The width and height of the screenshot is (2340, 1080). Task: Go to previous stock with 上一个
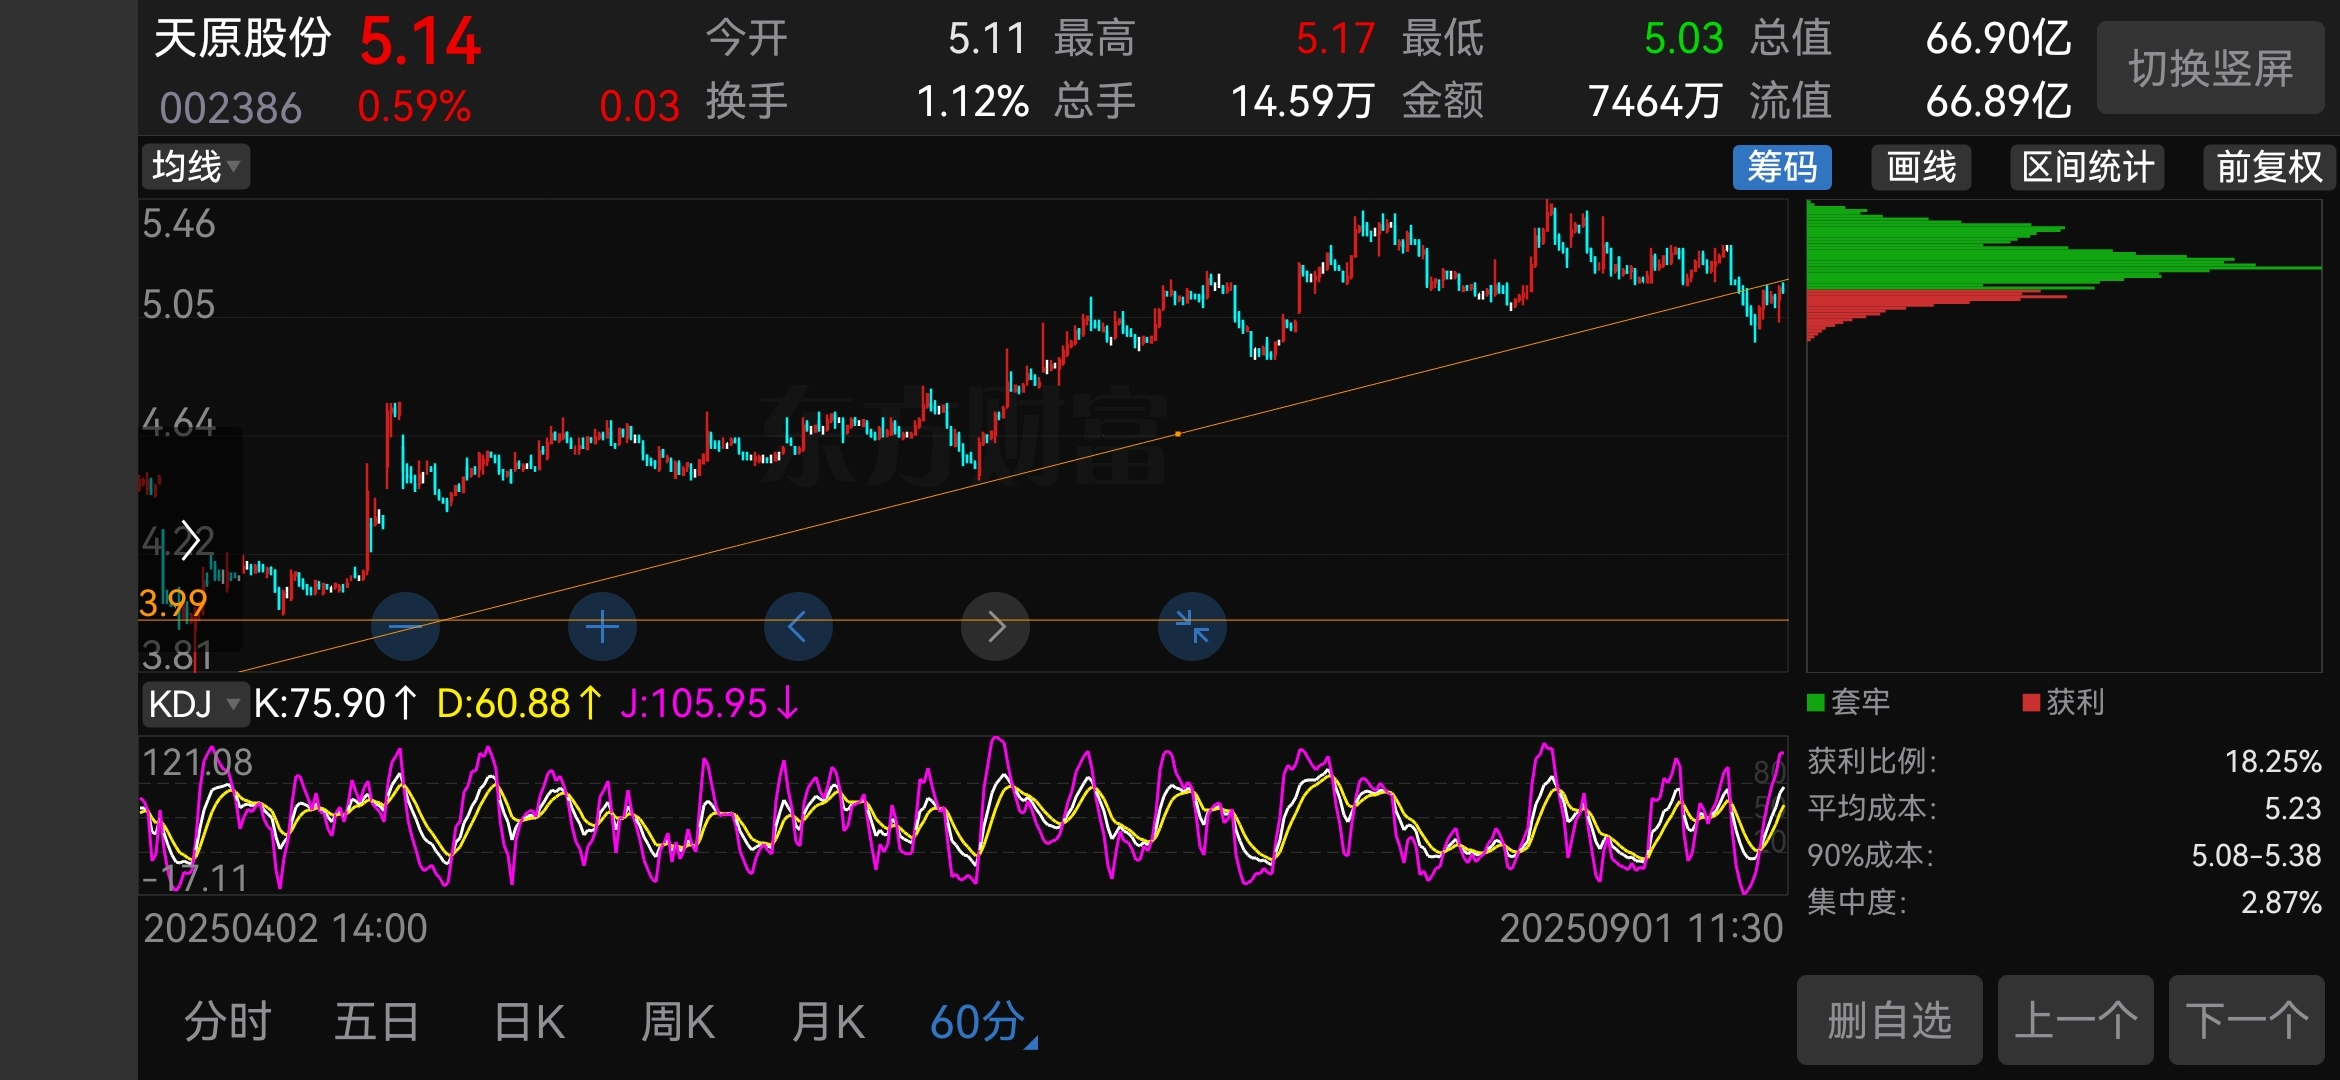click(2075, 1020)
